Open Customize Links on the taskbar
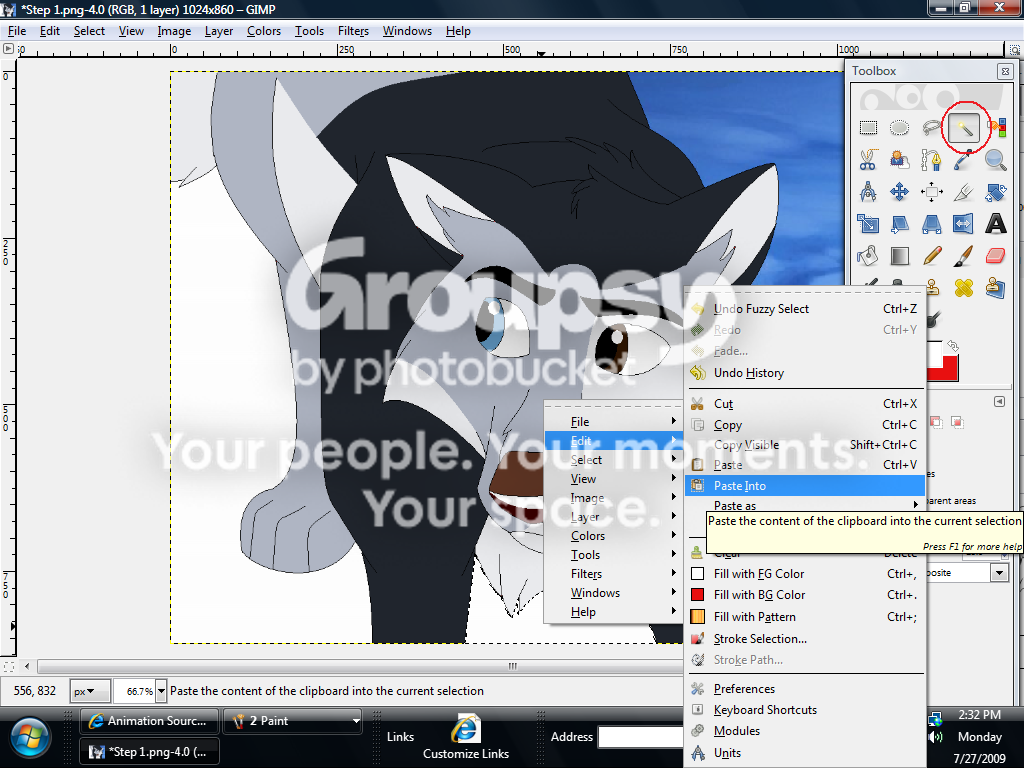The height and width of the screenshot is (768, 1024). point(466,737)
